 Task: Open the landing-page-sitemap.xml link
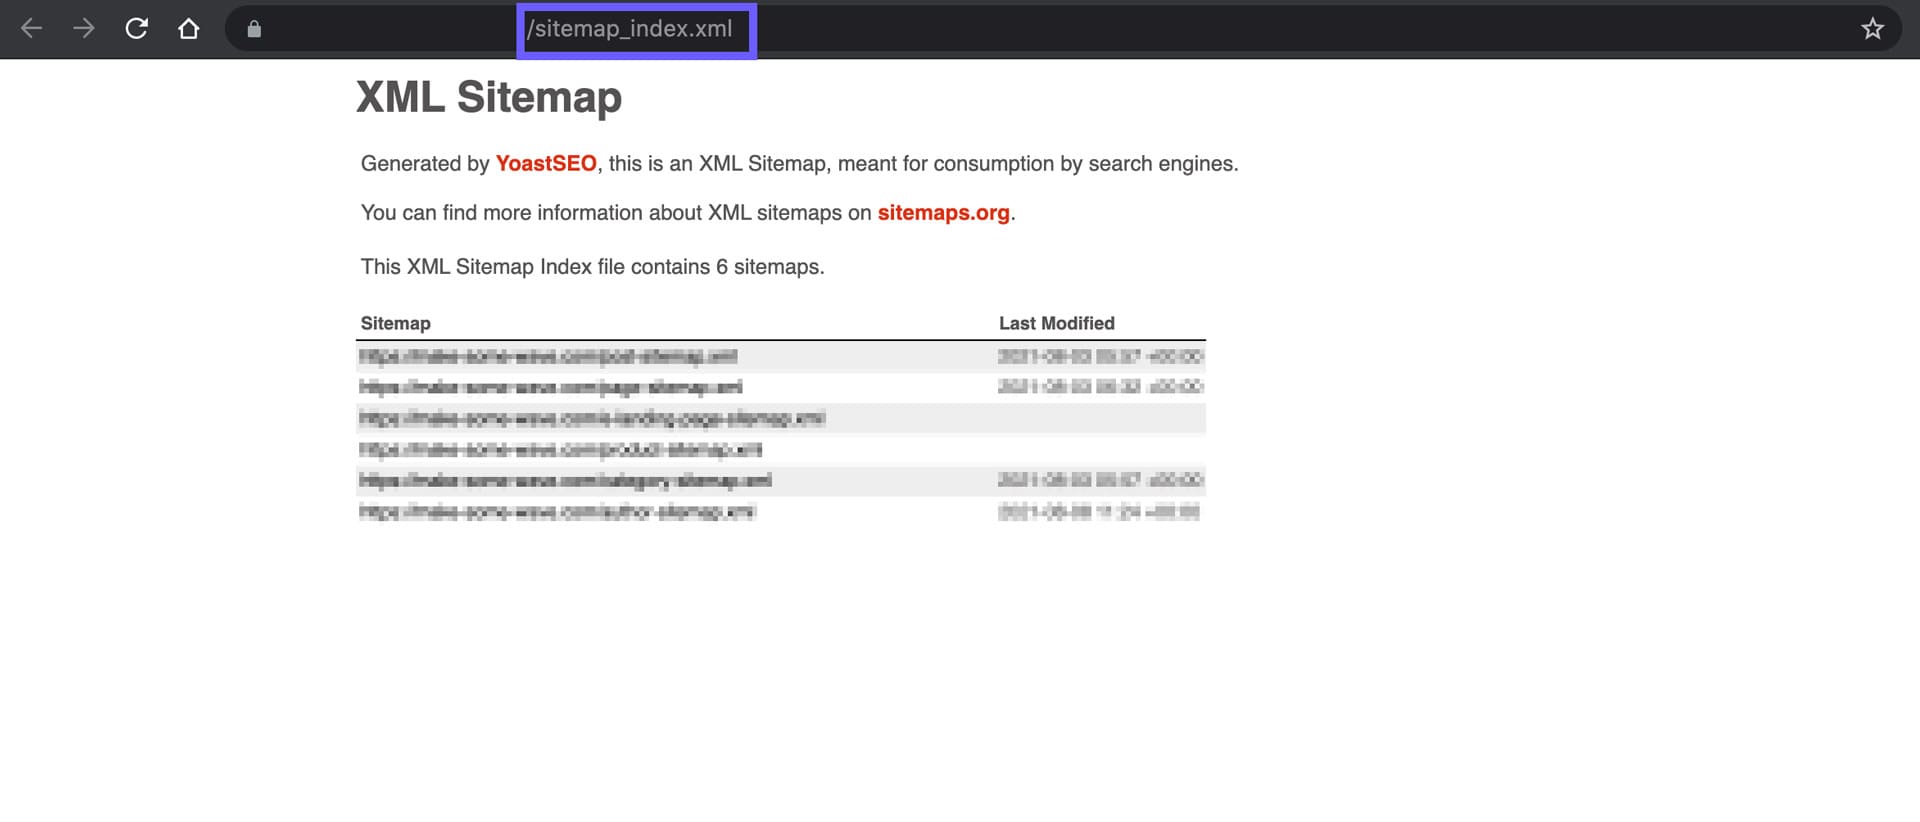pyautogui.click(x=591, y=418)
